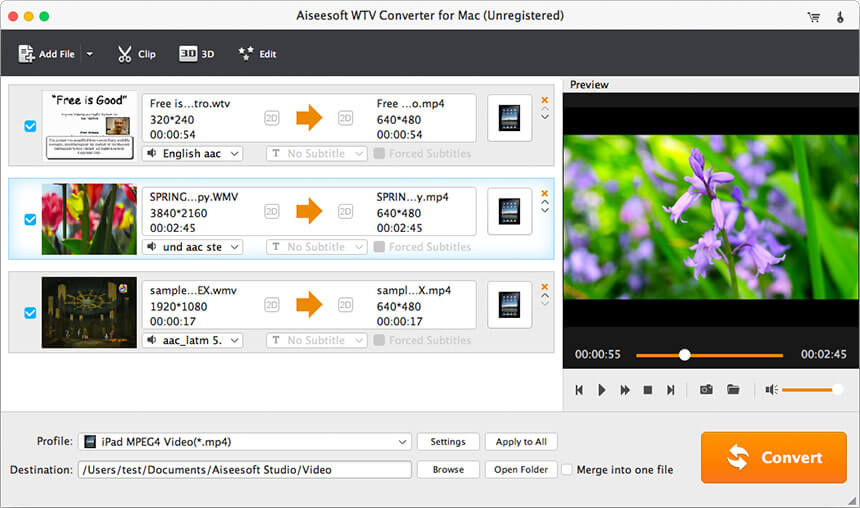The image size is (860, 508).
Task: Seek on the preview progress slider
Action: click(x=709, y=355)
